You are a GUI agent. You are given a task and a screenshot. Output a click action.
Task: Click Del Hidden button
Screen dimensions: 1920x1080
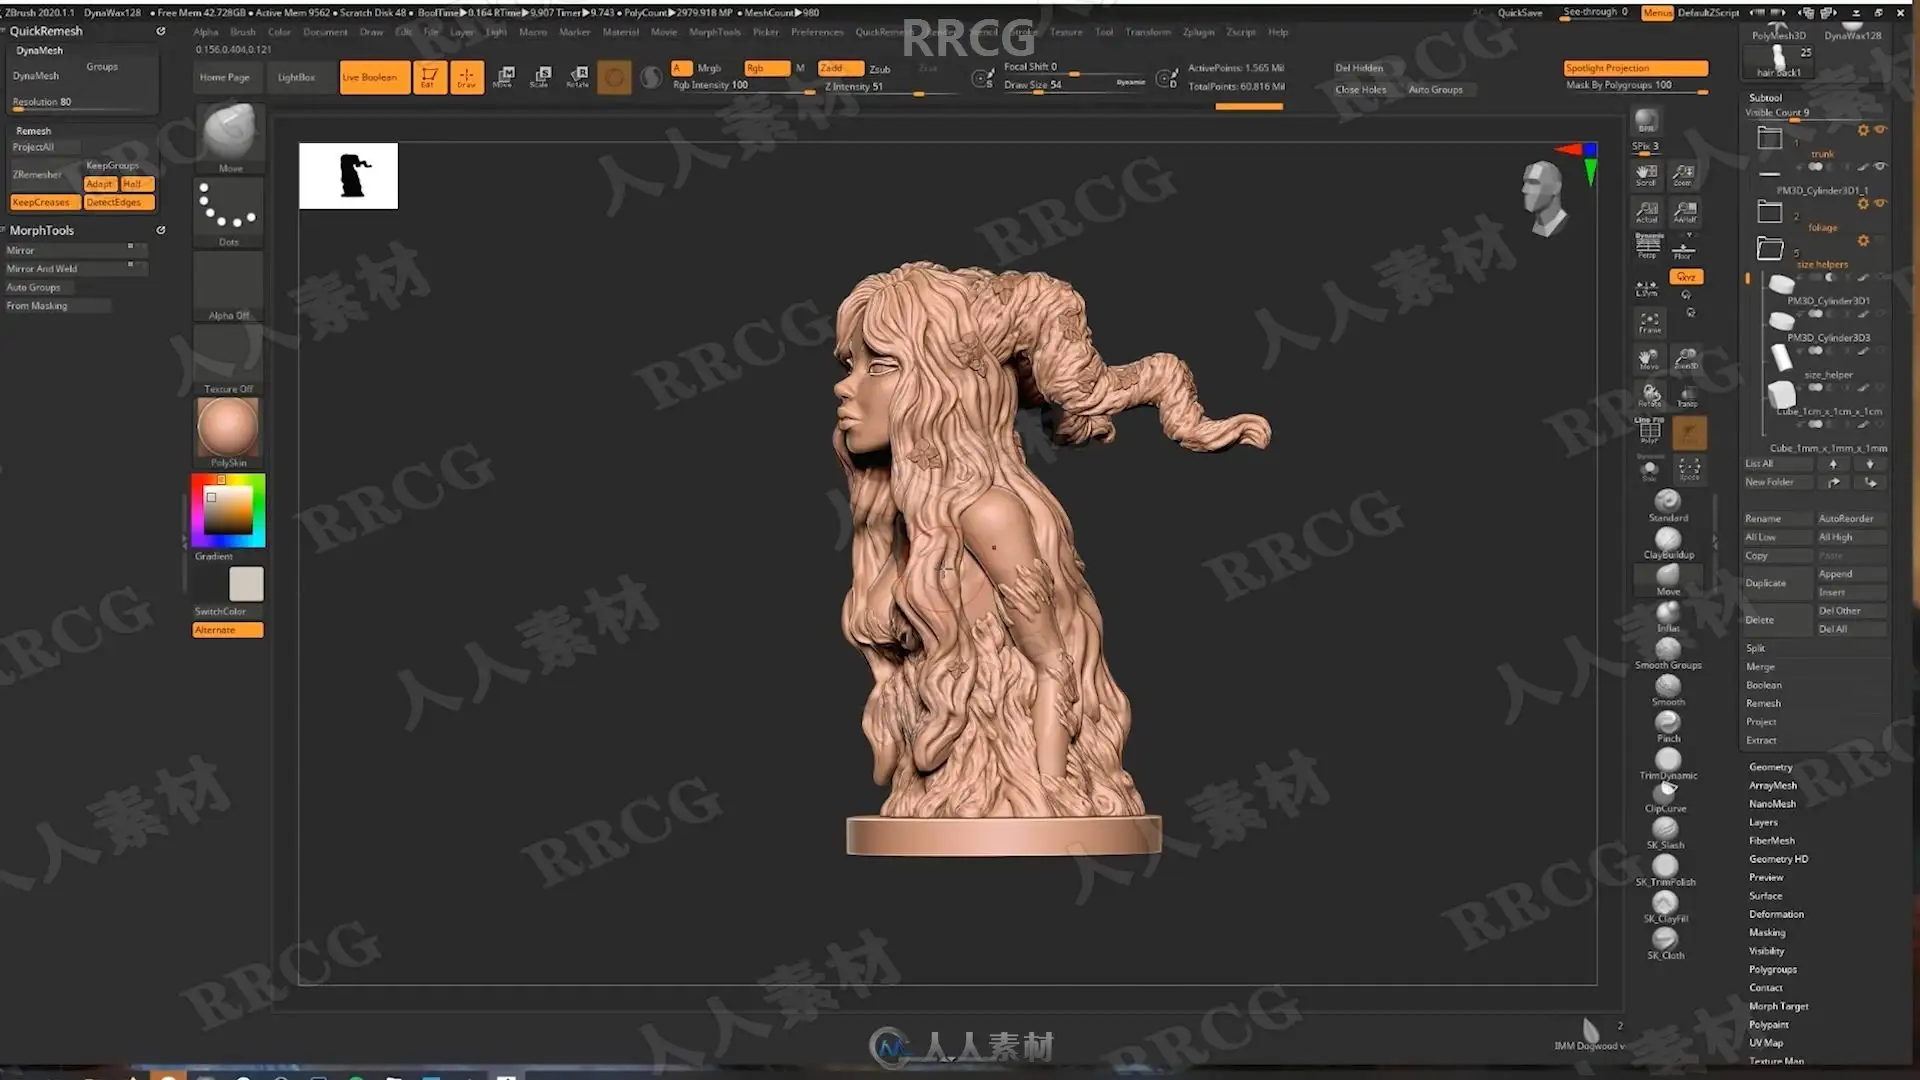[x=1359, y=68]
